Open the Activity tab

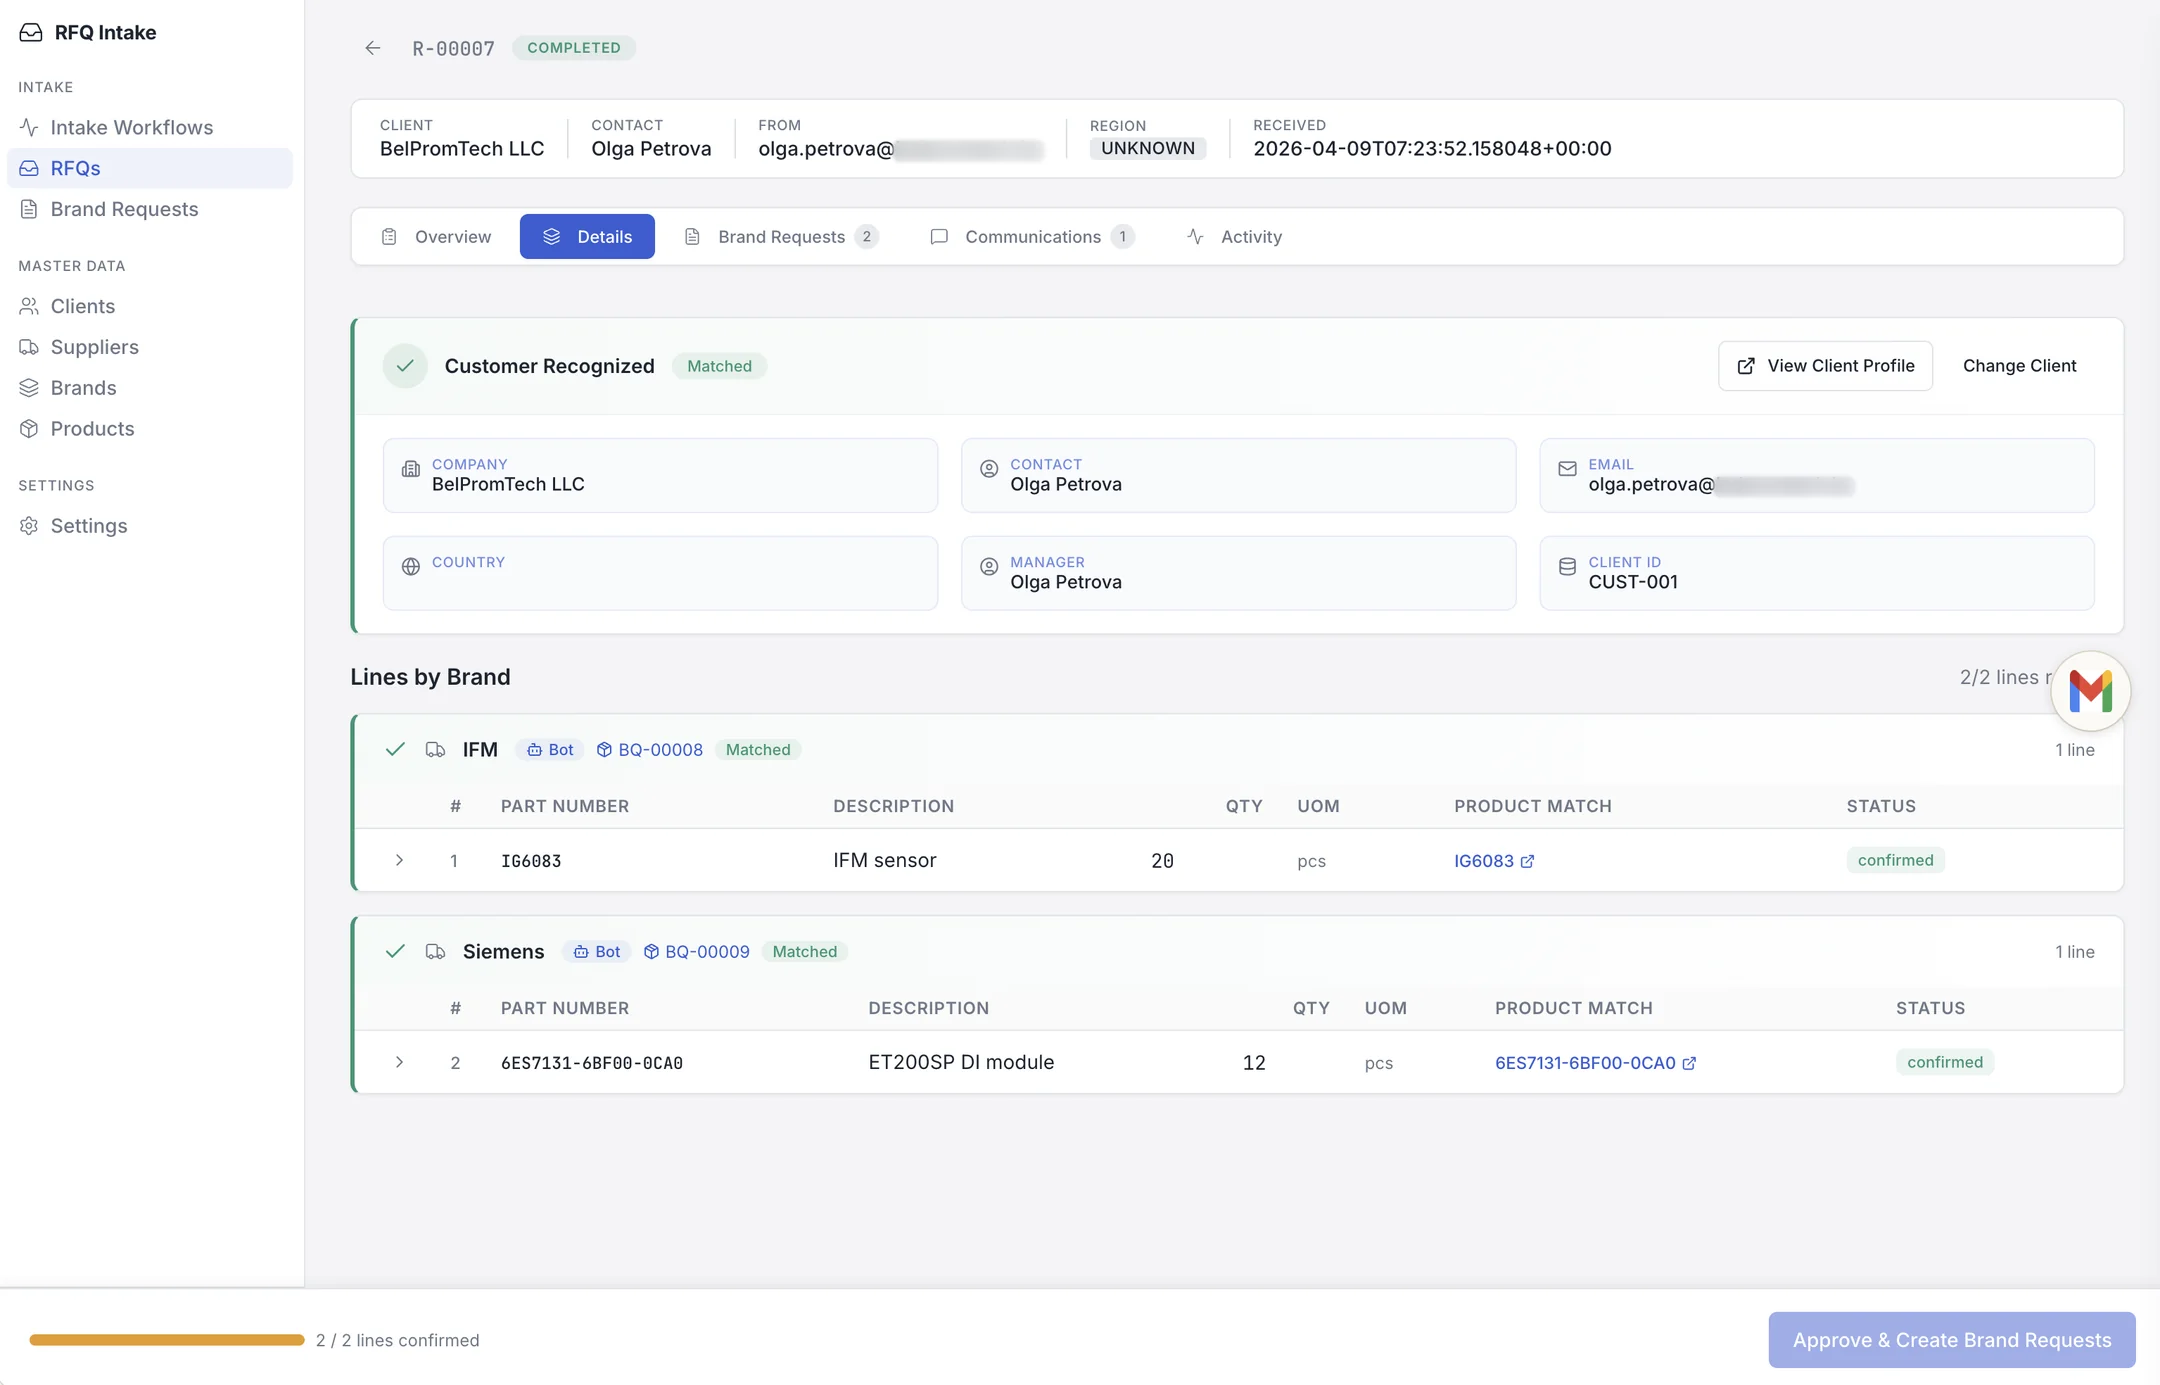click(x=1234, y=237)
